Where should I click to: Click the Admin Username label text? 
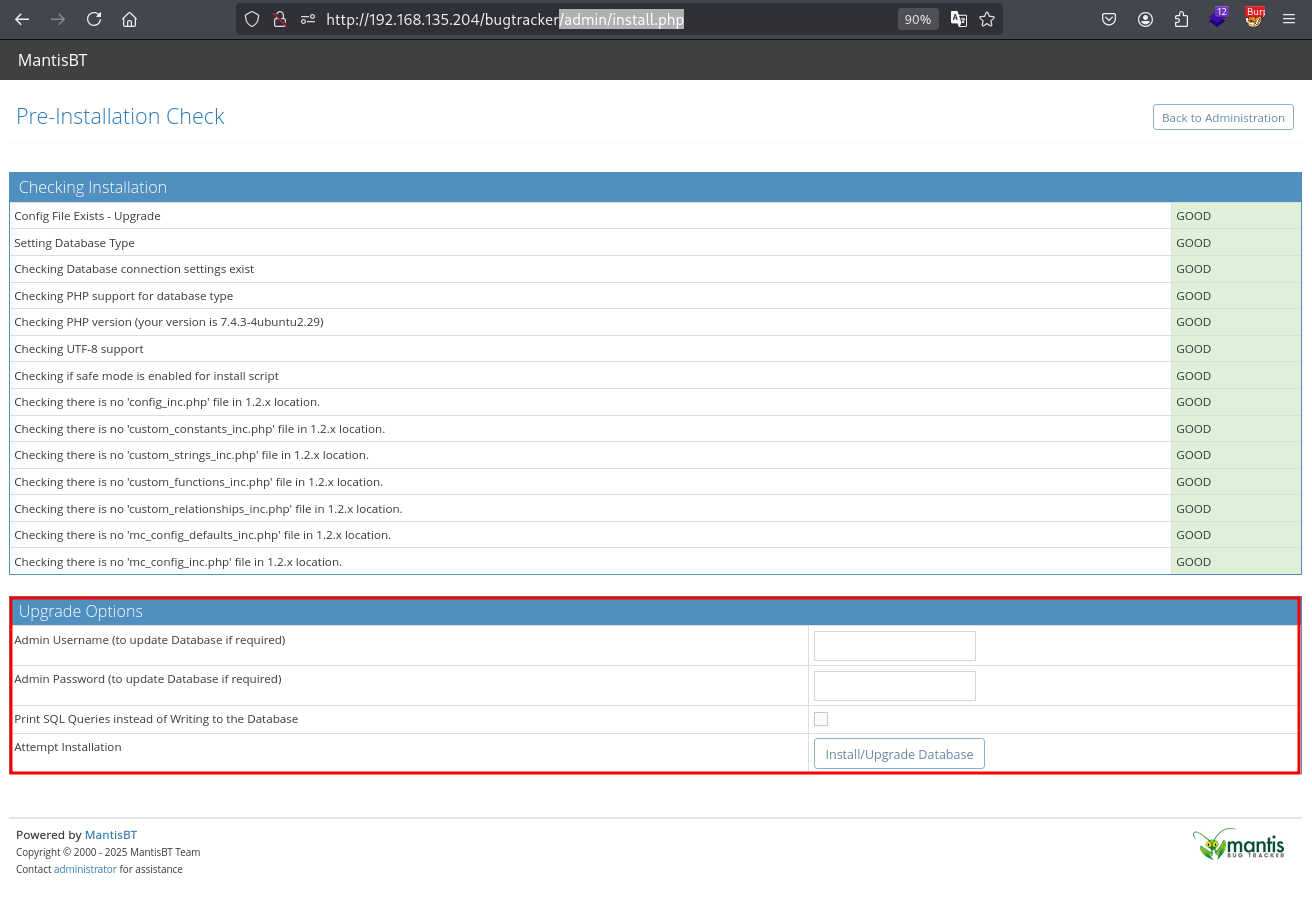(150, 640)
